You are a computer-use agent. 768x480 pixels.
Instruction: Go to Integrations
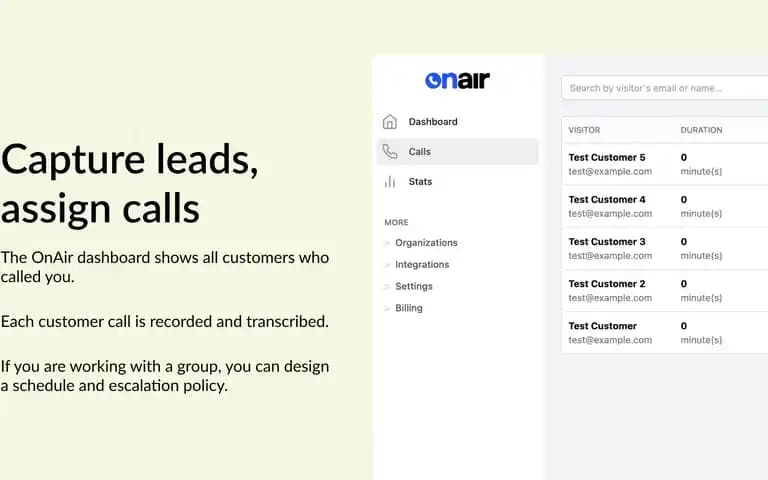point(422,264)
